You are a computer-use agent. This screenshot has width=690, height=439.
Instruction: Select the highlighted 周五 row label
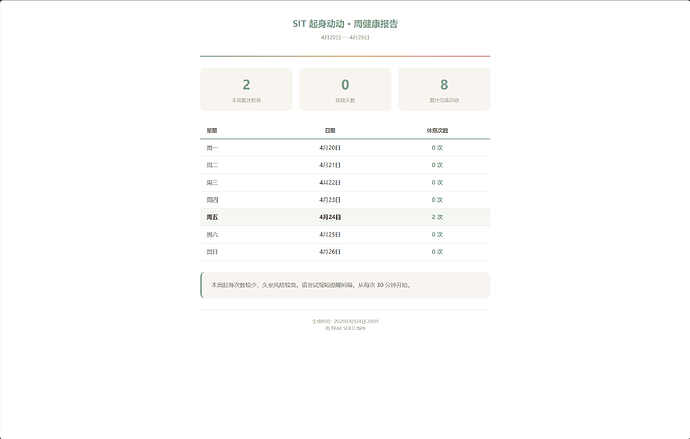coord(212,217)
